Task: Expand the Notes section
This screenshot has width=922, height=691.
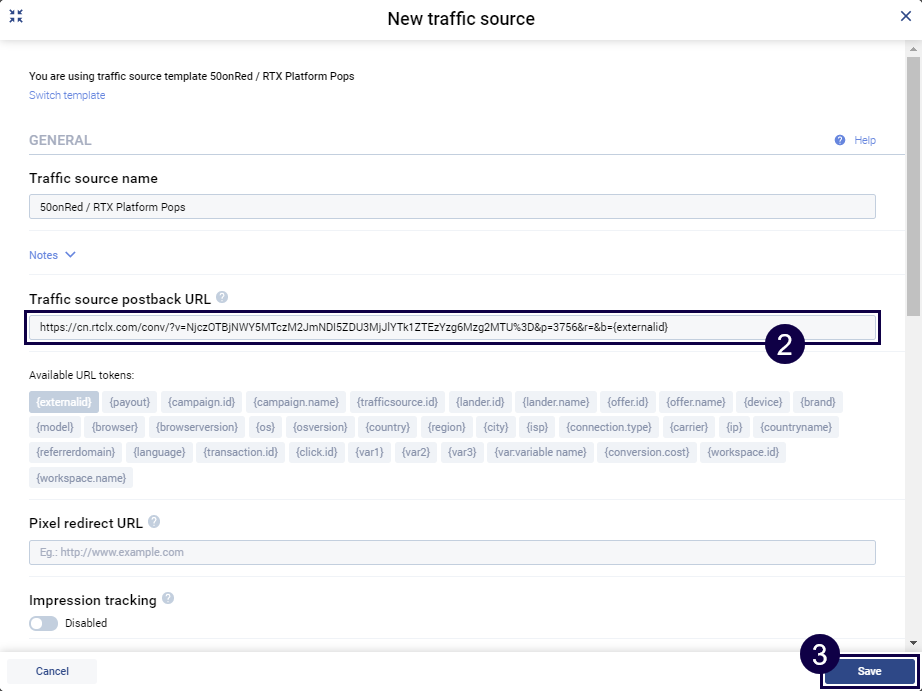Action: [52, 255]
